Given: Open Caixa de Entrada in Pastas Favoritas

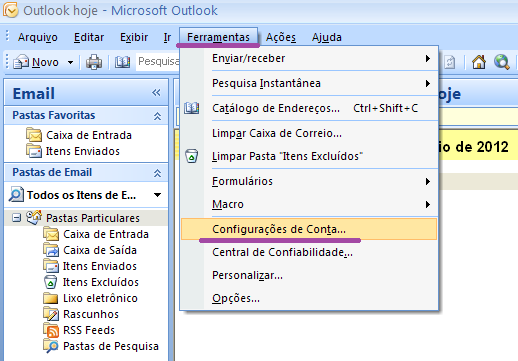Looking at the screenshot, I should [x=89, y=135].
